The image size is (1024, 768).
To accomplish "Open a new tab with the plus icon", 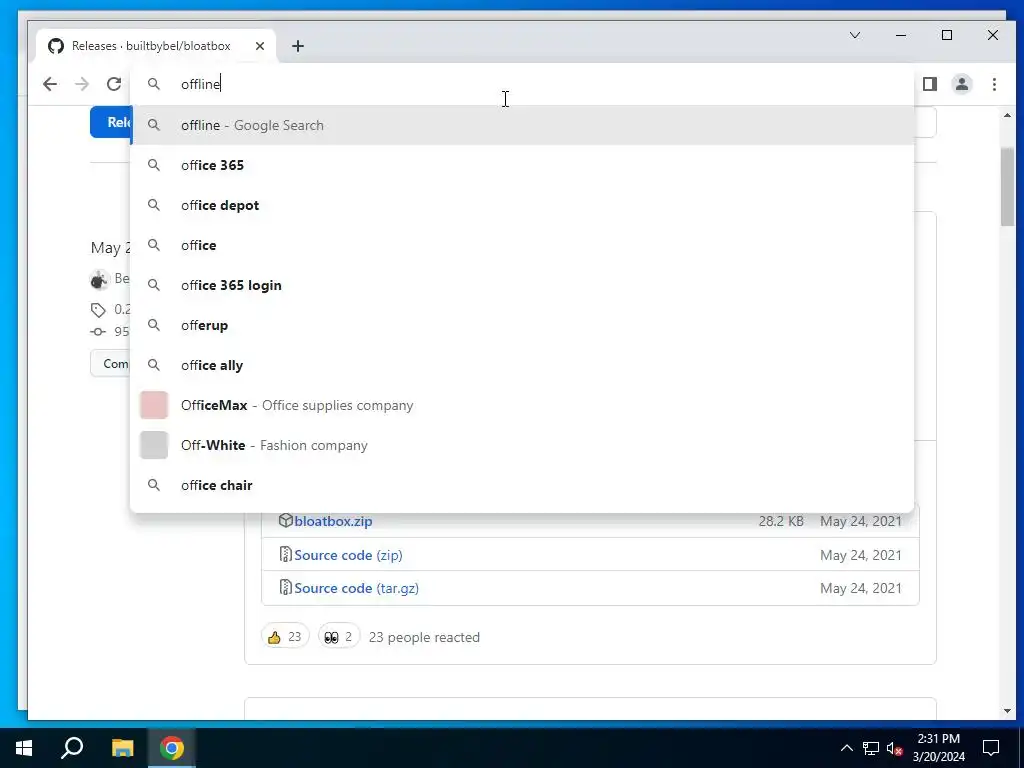I will (298, 46).
